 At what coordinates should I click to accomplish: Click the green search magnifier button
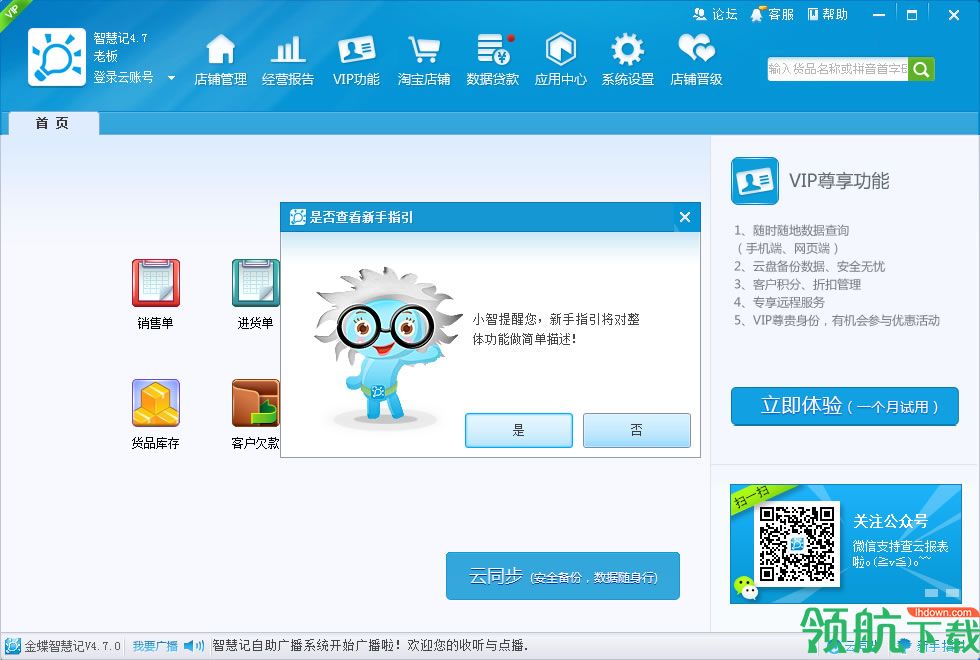(x=921, y=69)
